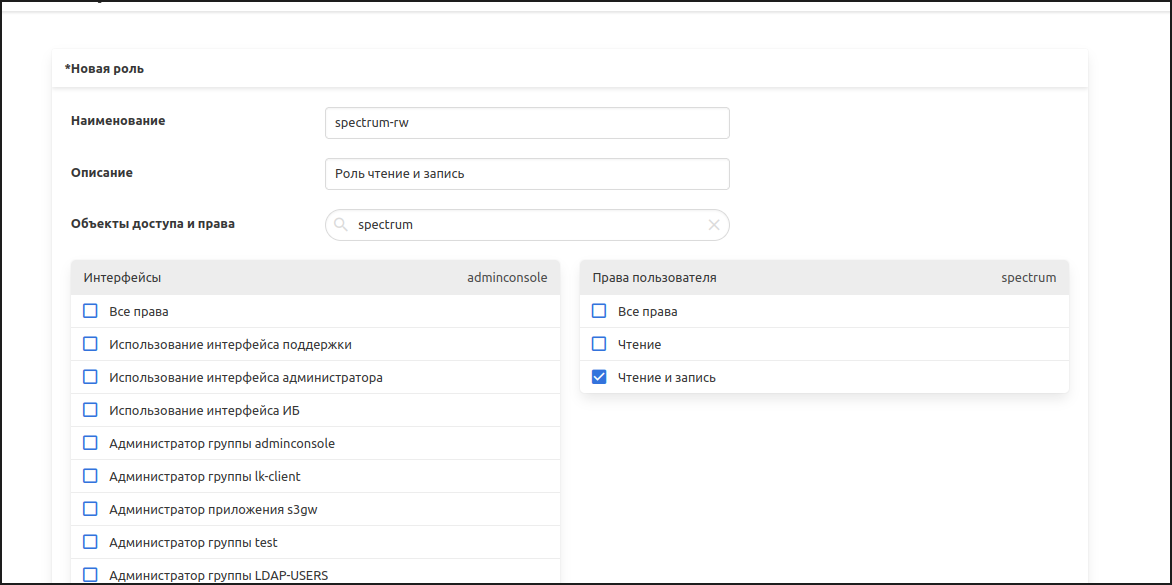Enable 'Все права' in Интерфейсы panel

(x=90, y=311)
